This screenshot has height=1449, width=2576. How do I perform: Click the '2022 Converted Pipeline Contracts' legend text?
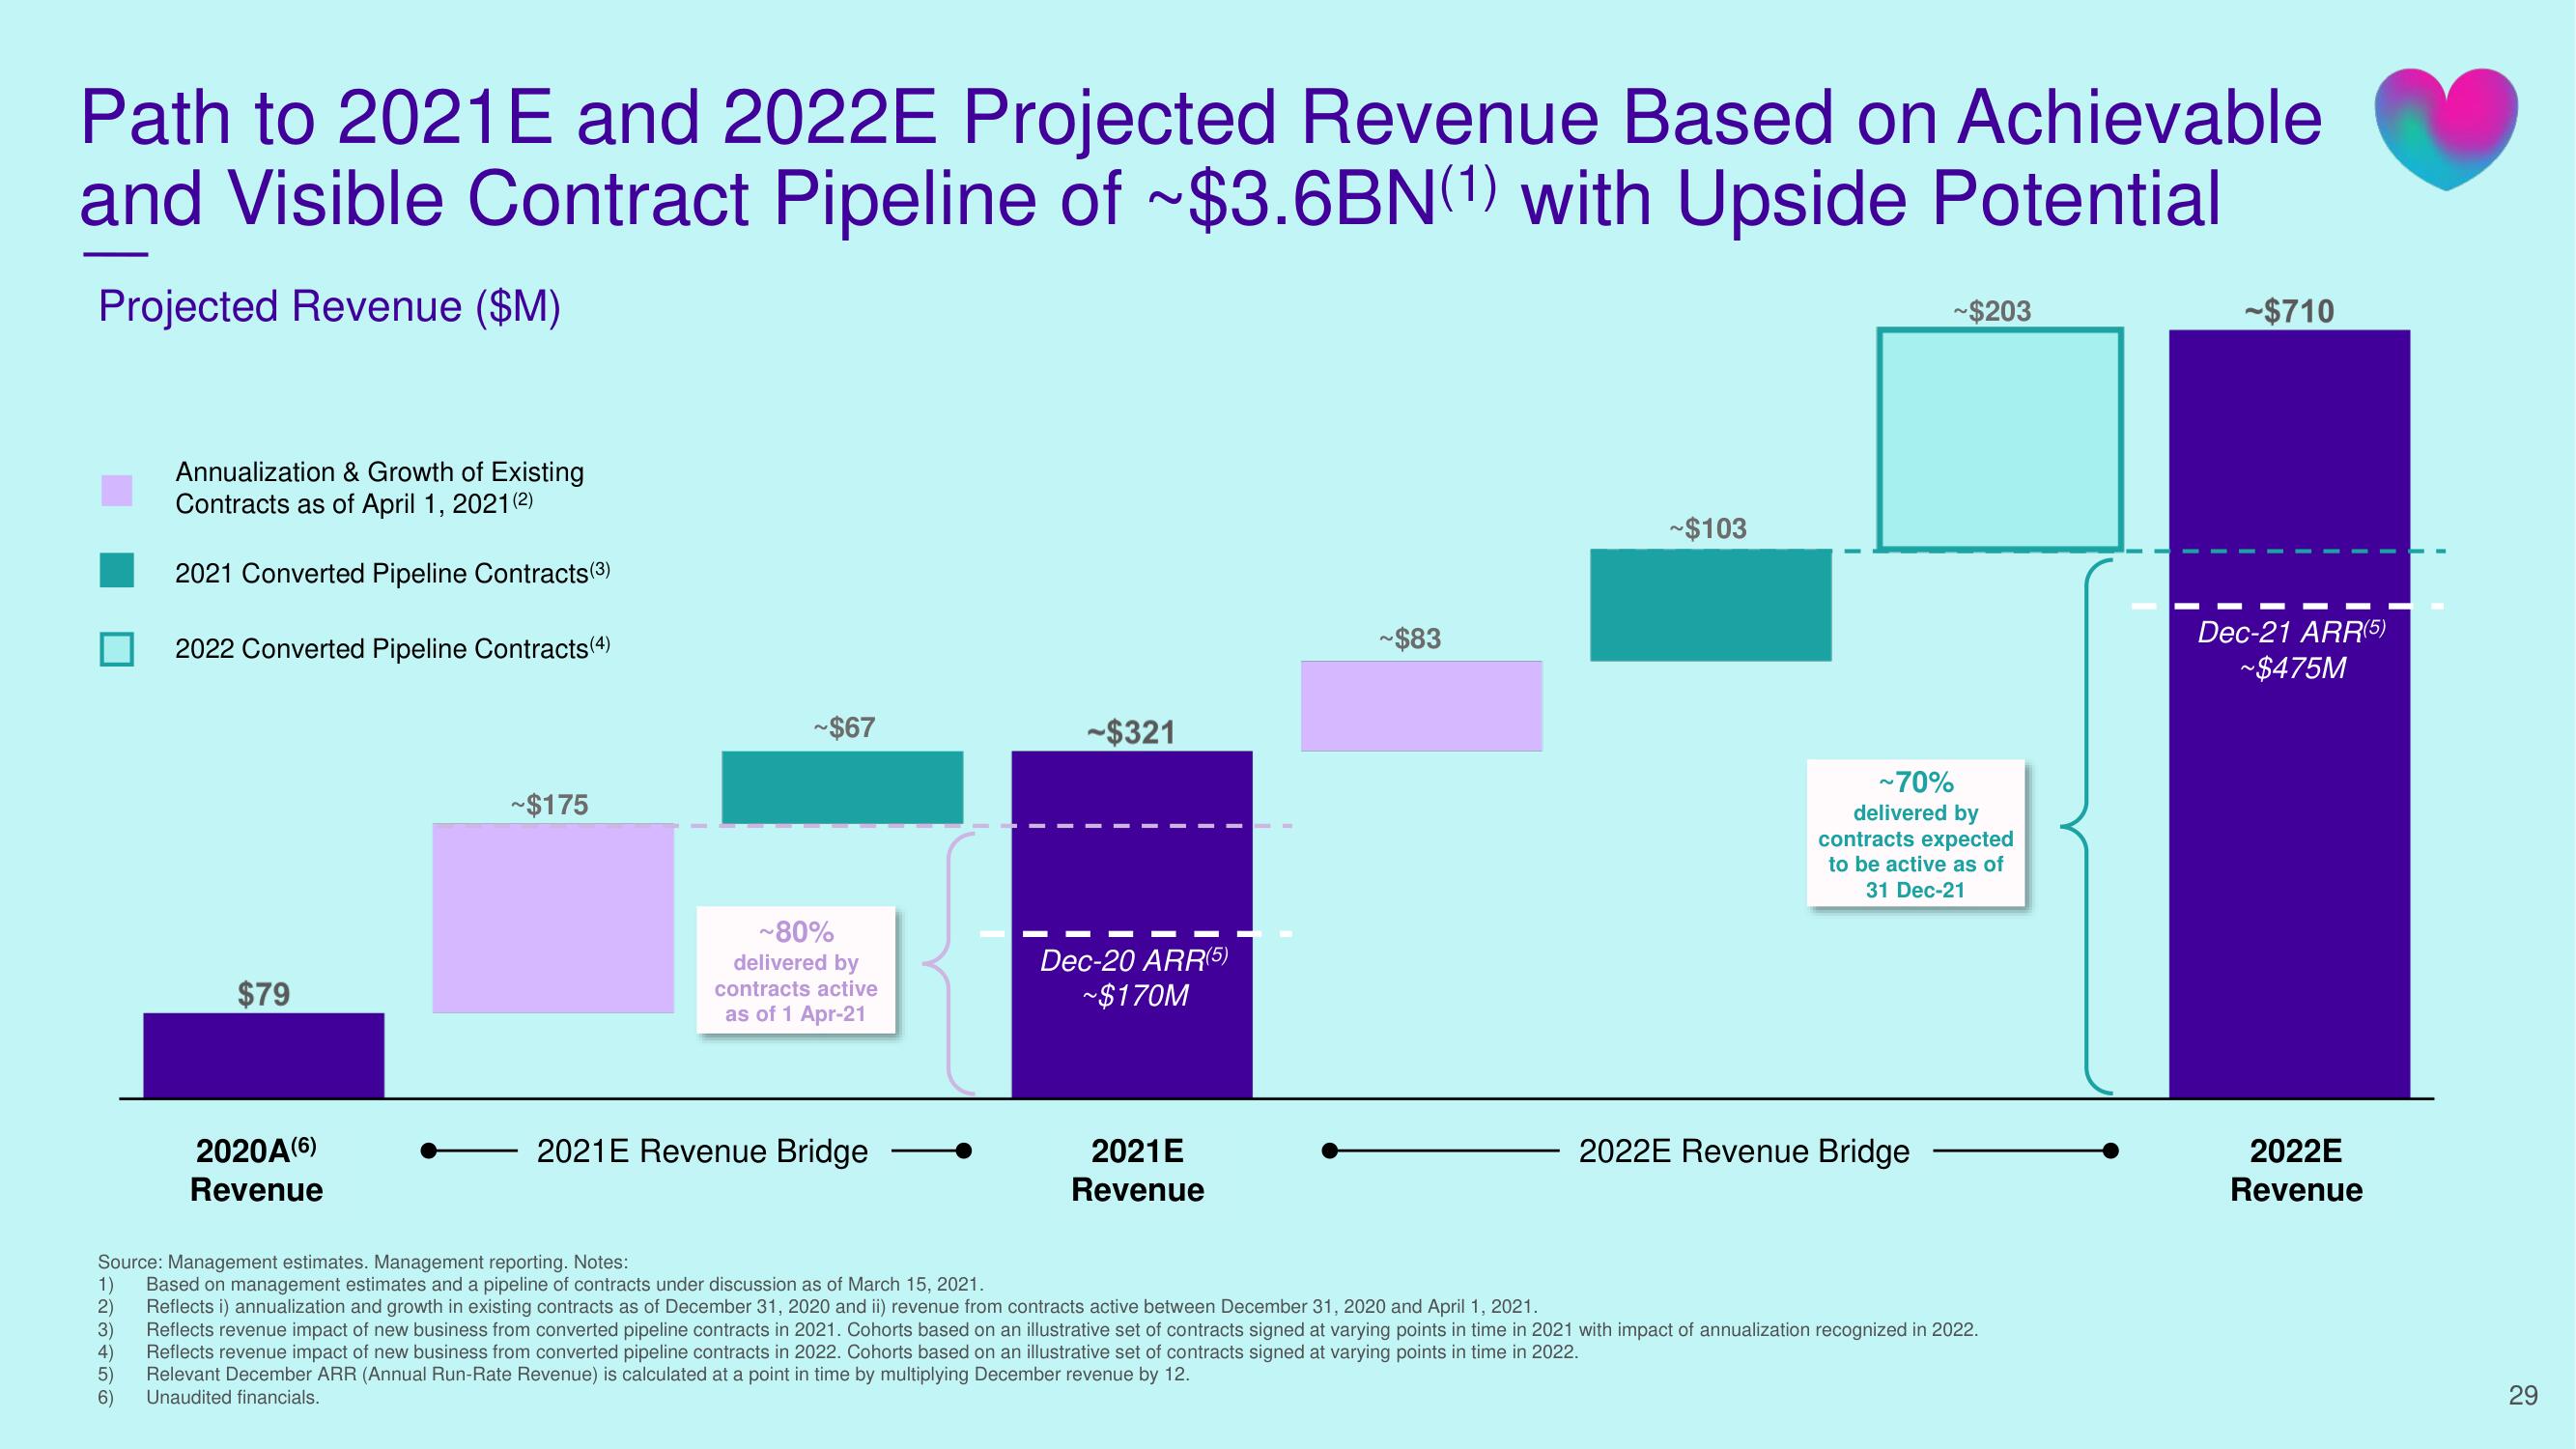(x=392, y=648)
